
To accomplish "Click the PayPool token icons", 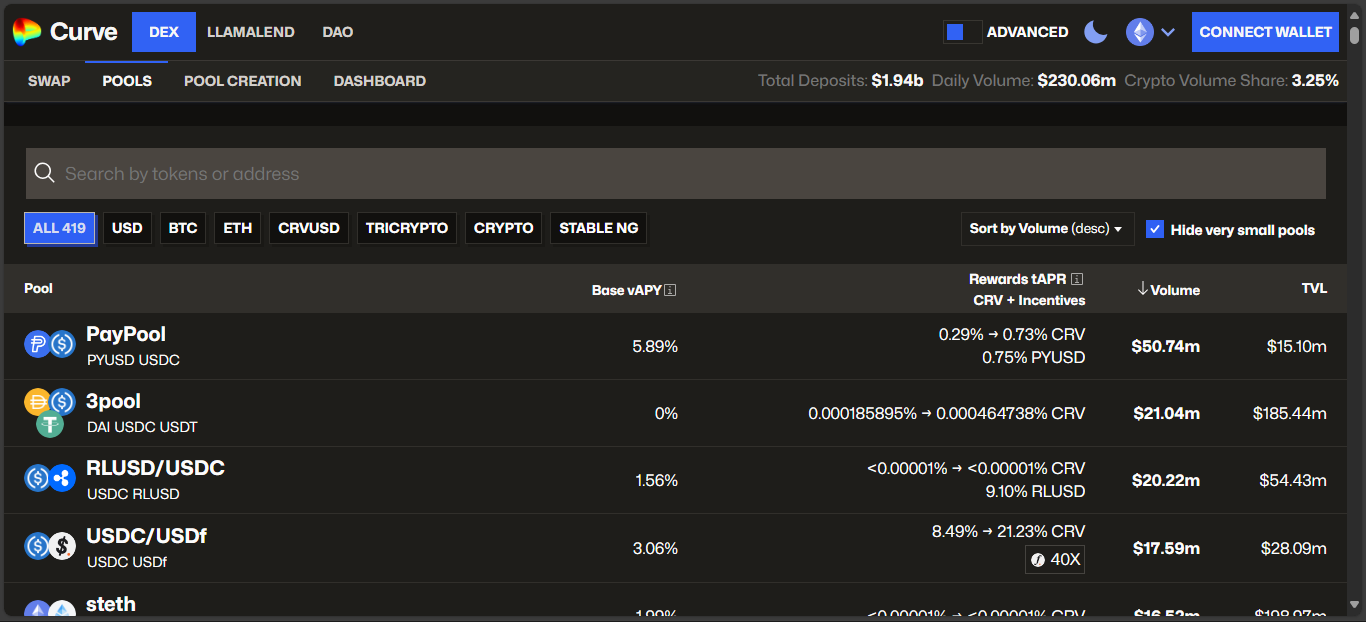I will 50,345.
